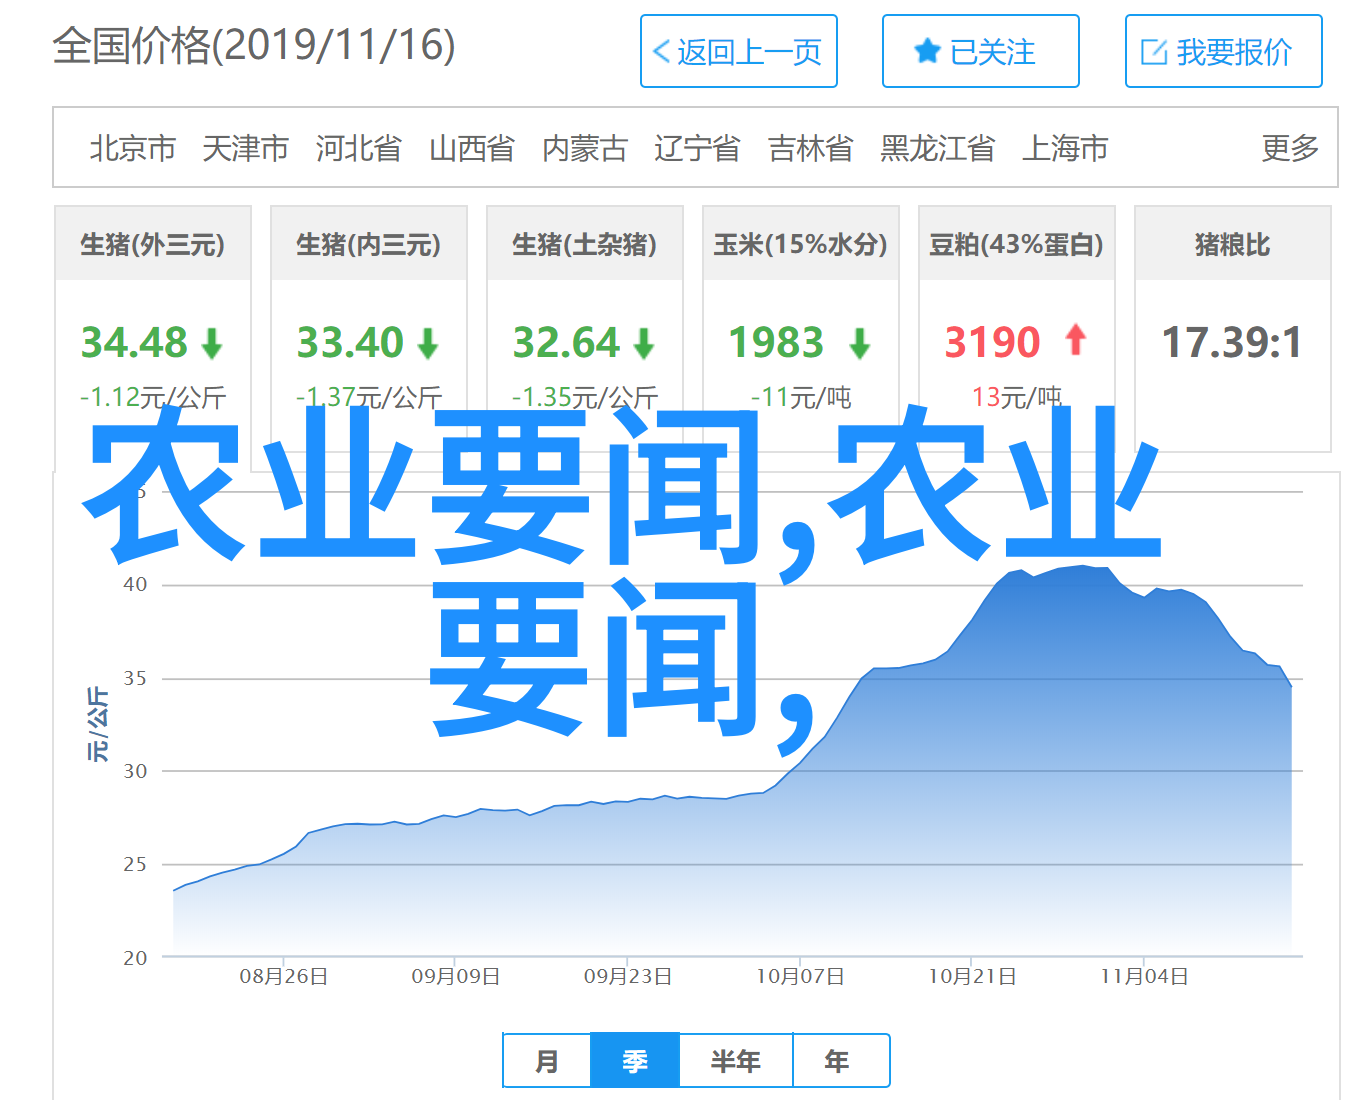
Task: Click the 我要报价 quote button
Action: pos(1223,51)
